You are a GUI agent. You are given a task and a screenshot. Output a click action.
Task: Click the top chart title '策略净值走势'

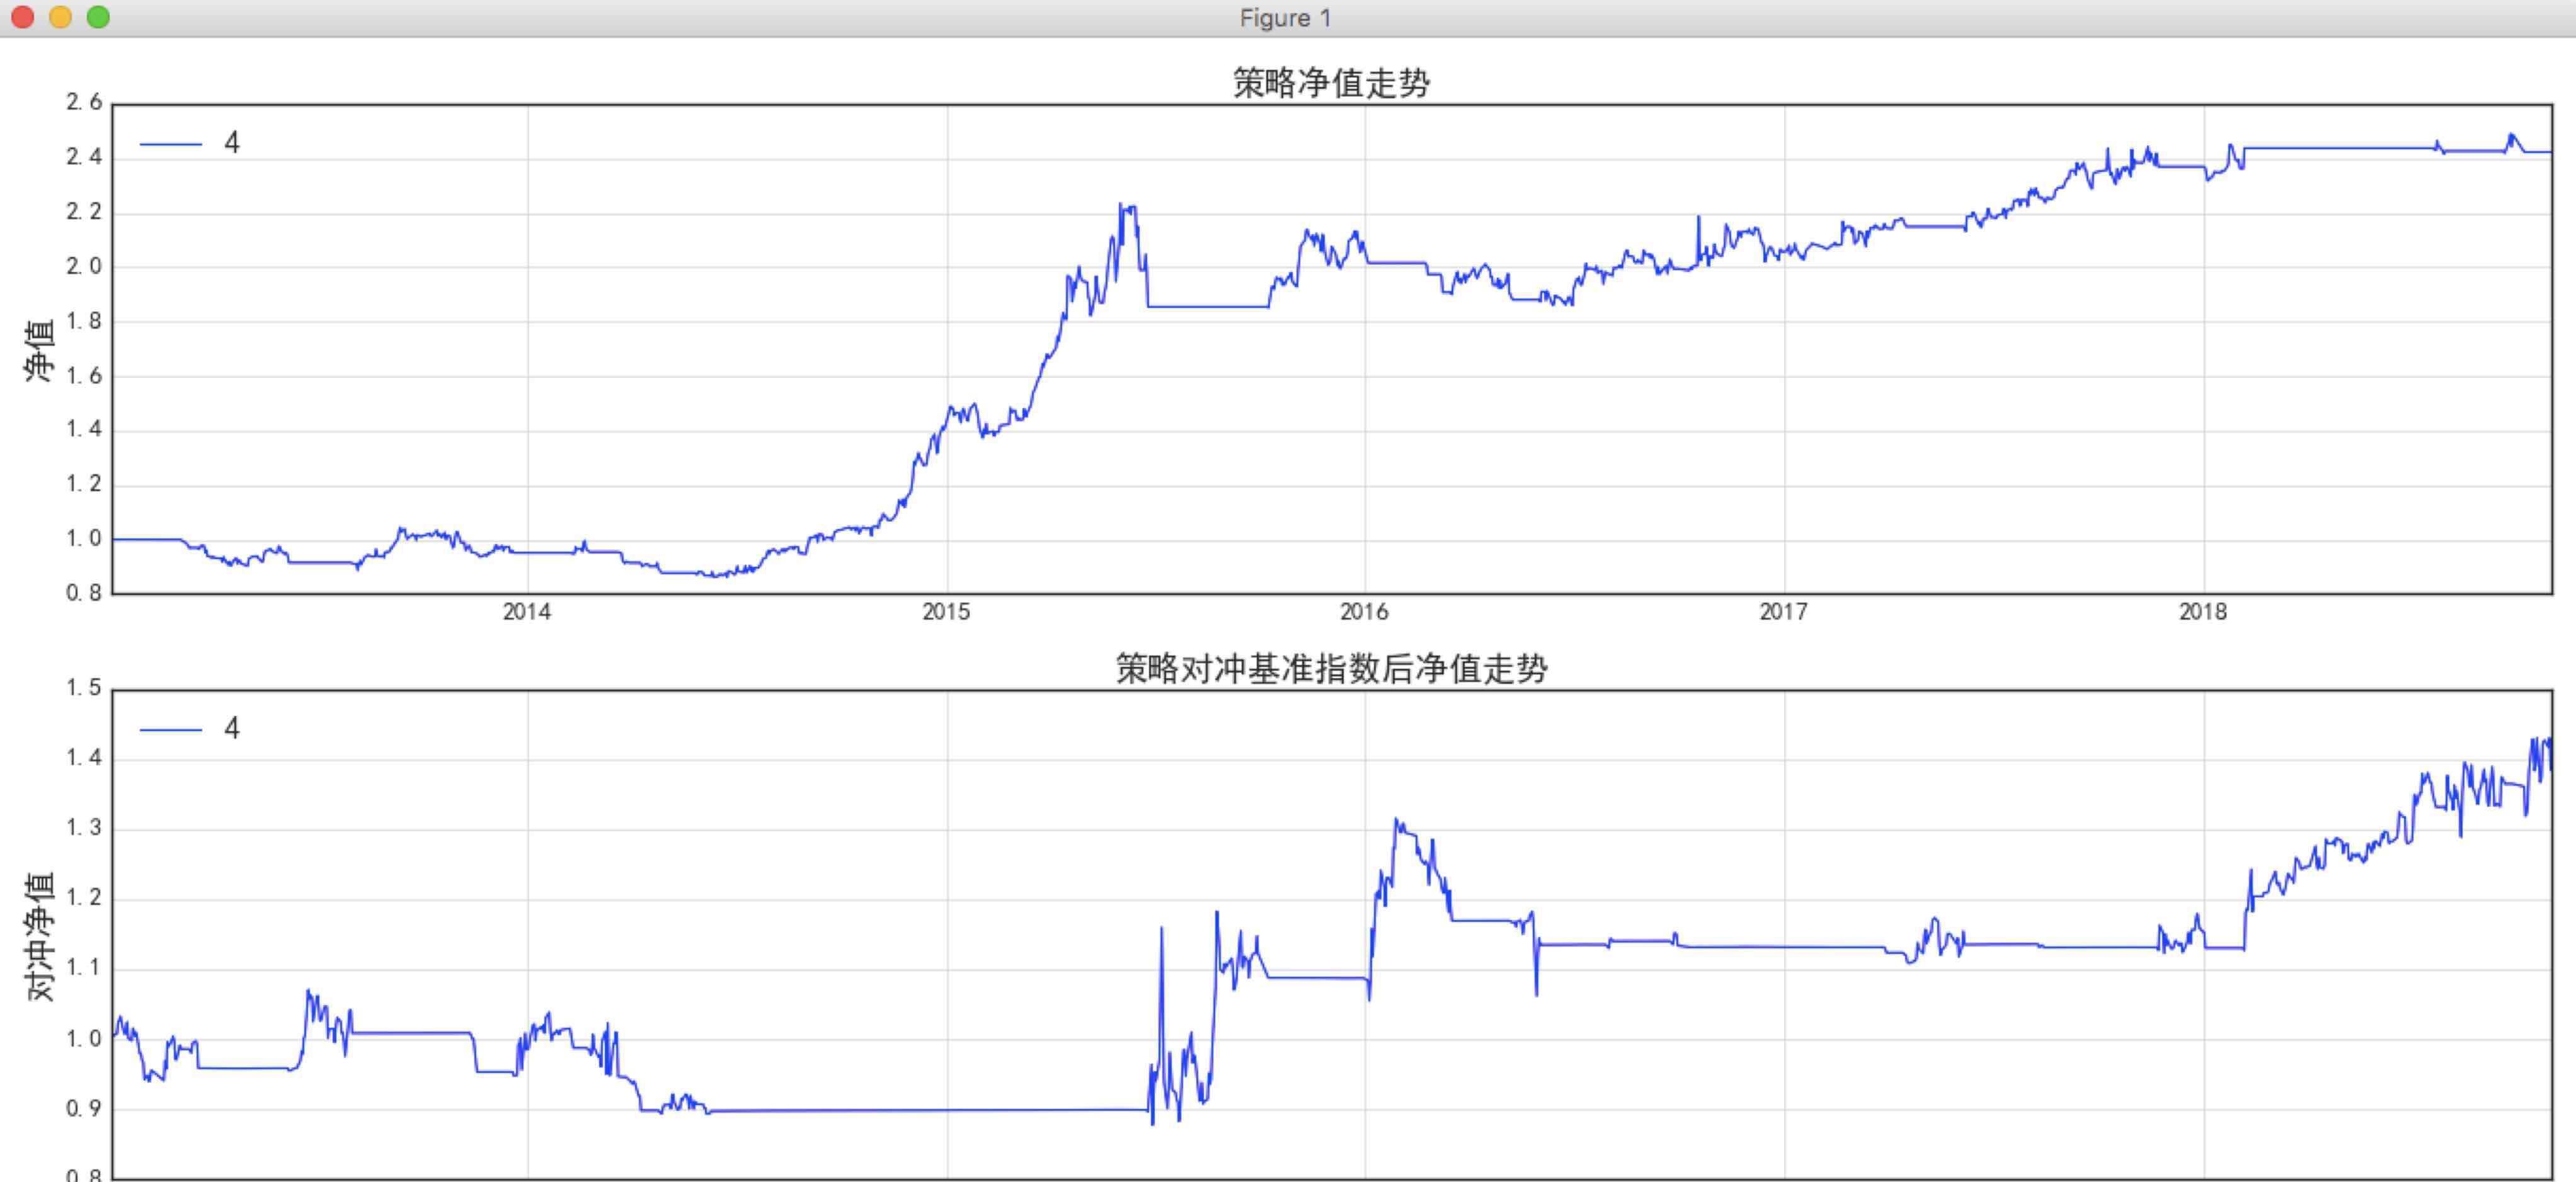pos(1331,82)
